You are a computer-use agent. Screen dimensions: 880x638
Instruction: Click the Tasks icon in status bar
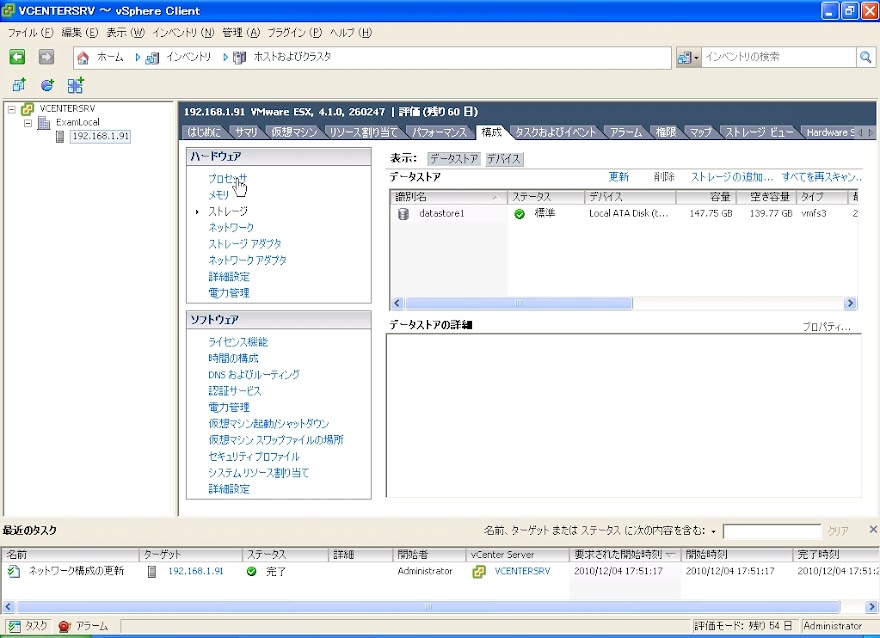click(14, 626)
